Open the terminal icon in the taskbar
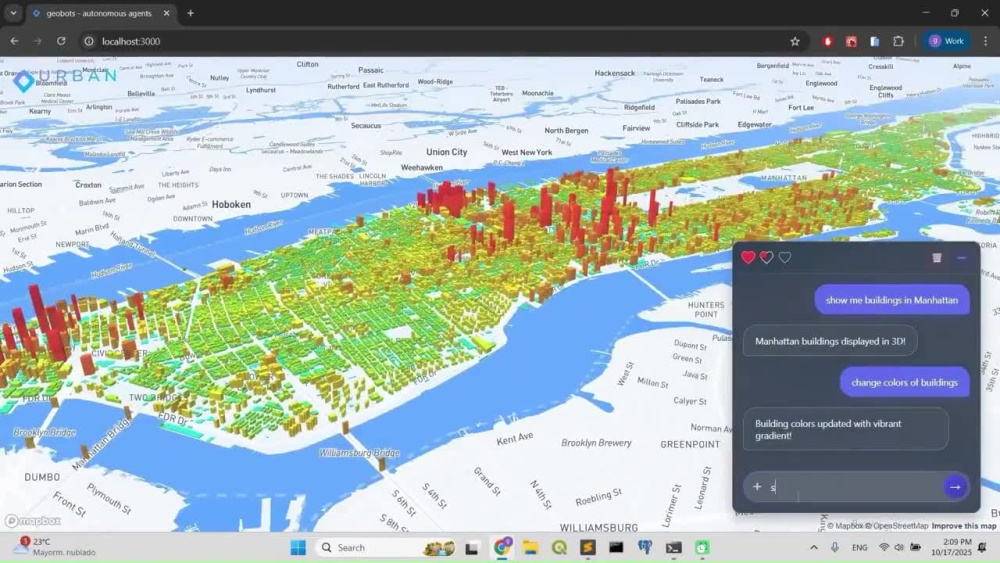The height and width of the screenshot is (563, 1000). click(x=673, y=547)
